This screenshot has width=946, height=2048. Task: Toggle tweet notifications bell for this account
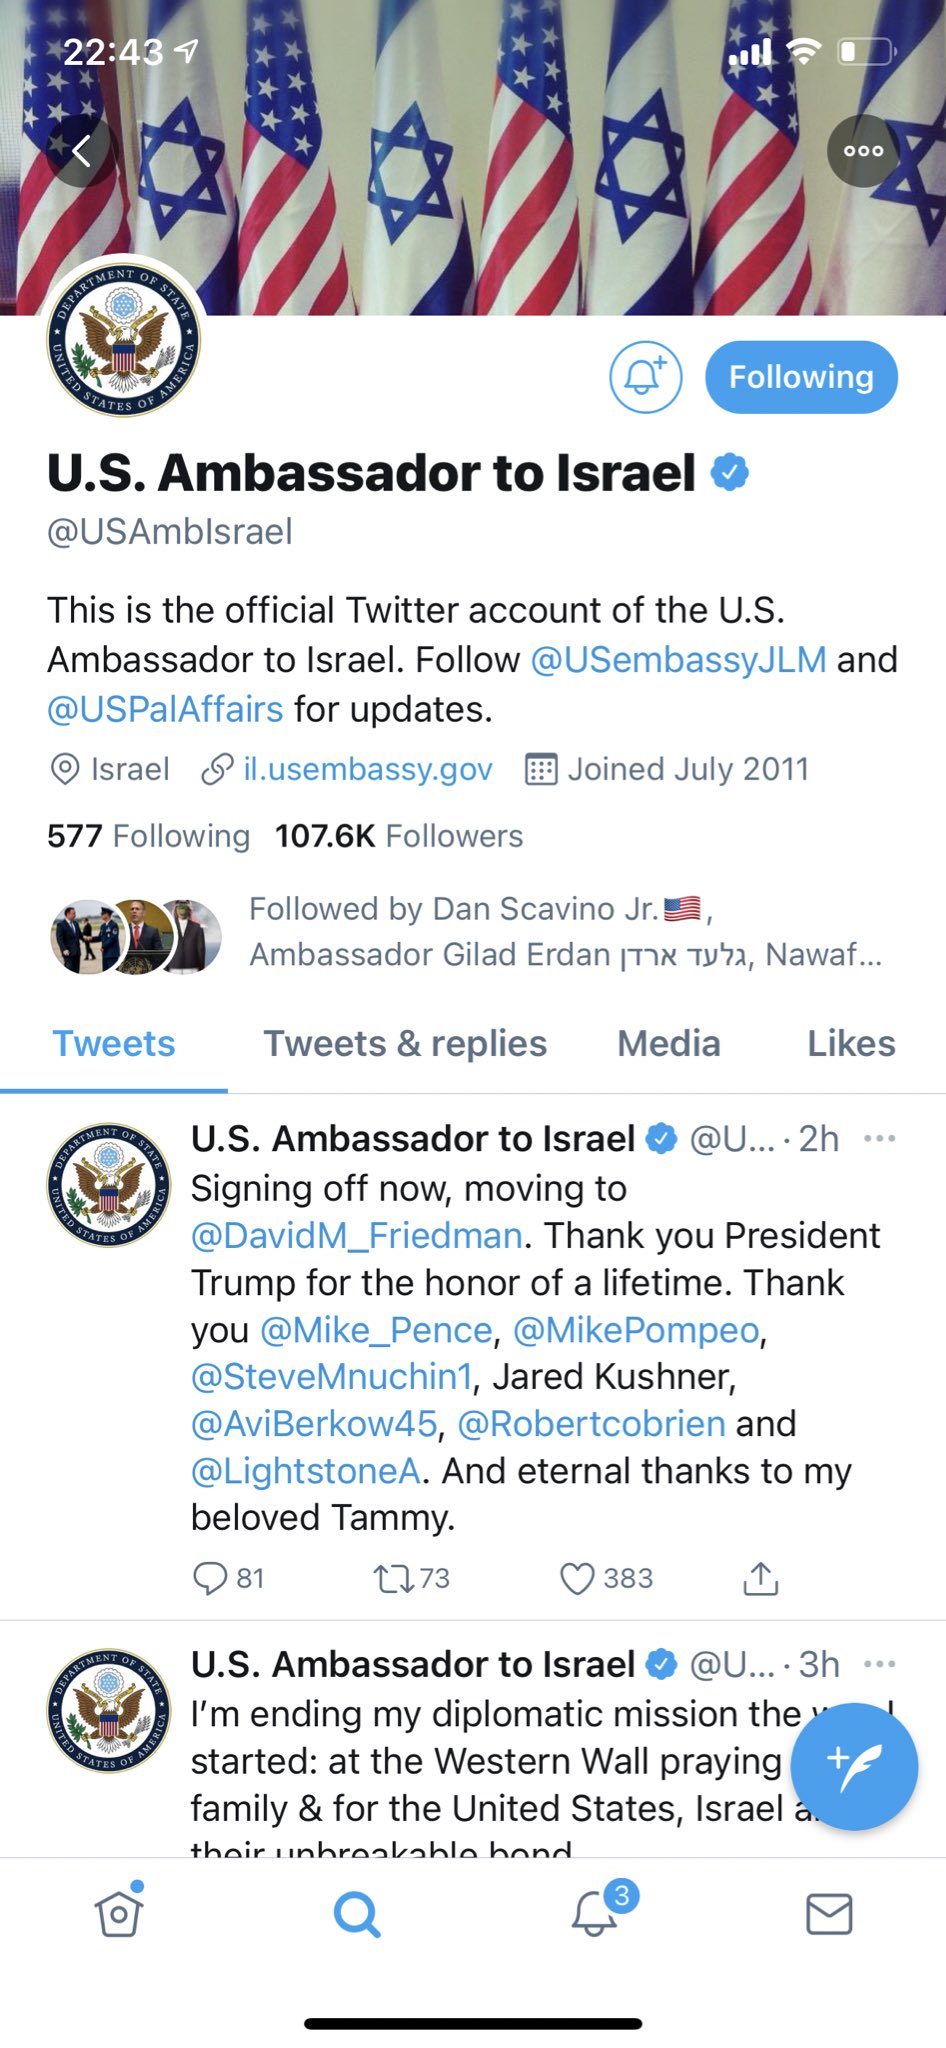(x=645, y=377)
